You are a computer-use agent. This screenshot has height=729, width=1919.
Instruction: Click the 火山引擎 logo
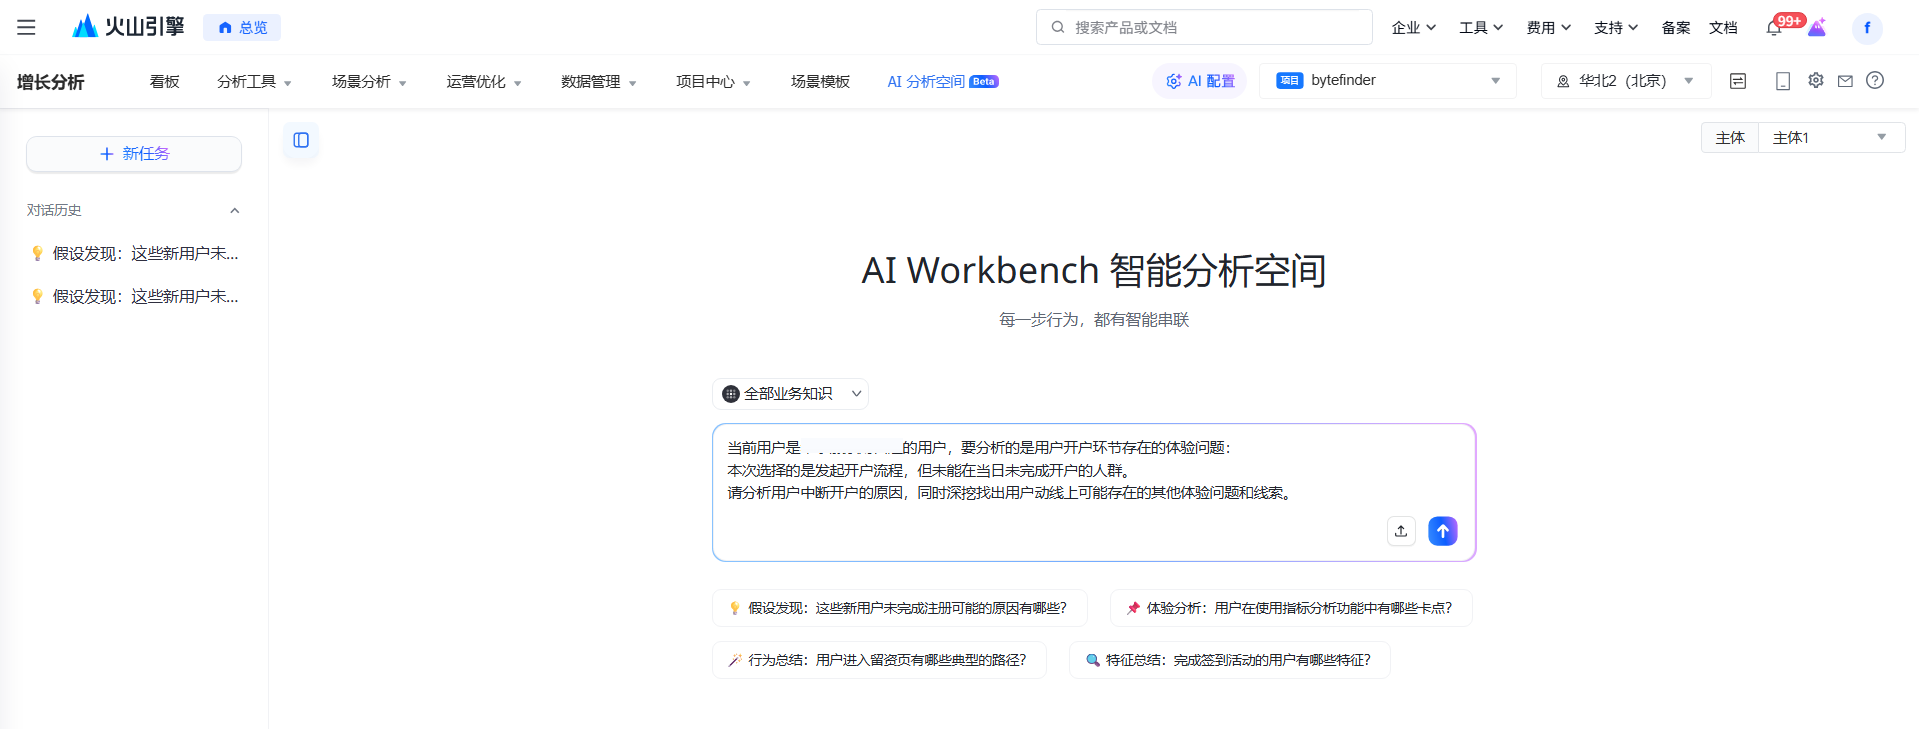click(x=128, y=27)
